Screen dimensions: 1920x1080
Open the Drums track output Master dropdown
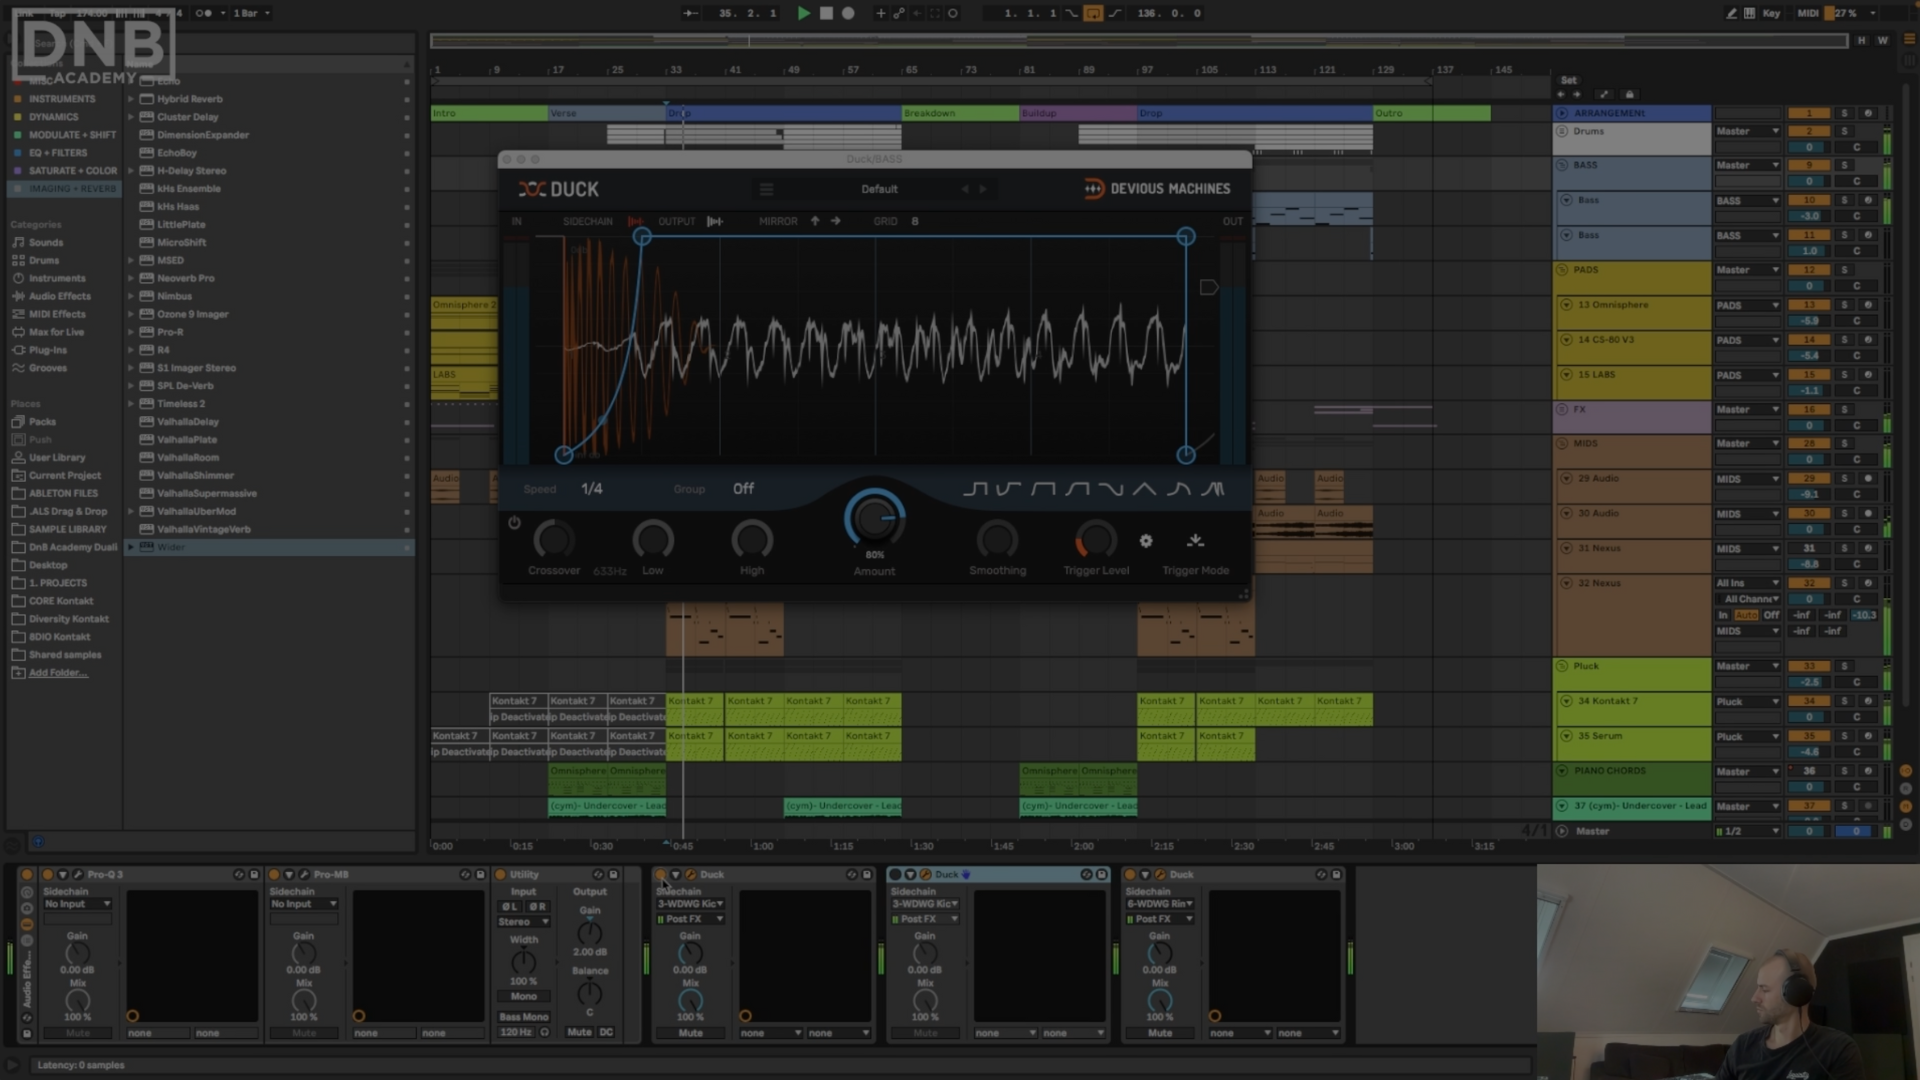(x=1747, y=131)
